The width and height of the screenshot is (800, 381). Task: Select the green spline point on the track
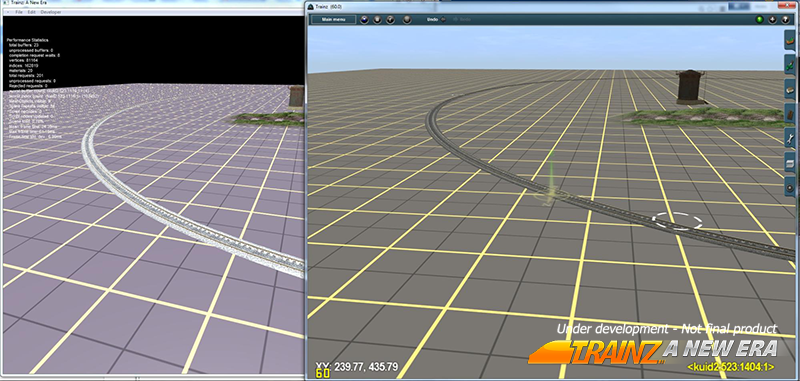click(x=550, y=194)
